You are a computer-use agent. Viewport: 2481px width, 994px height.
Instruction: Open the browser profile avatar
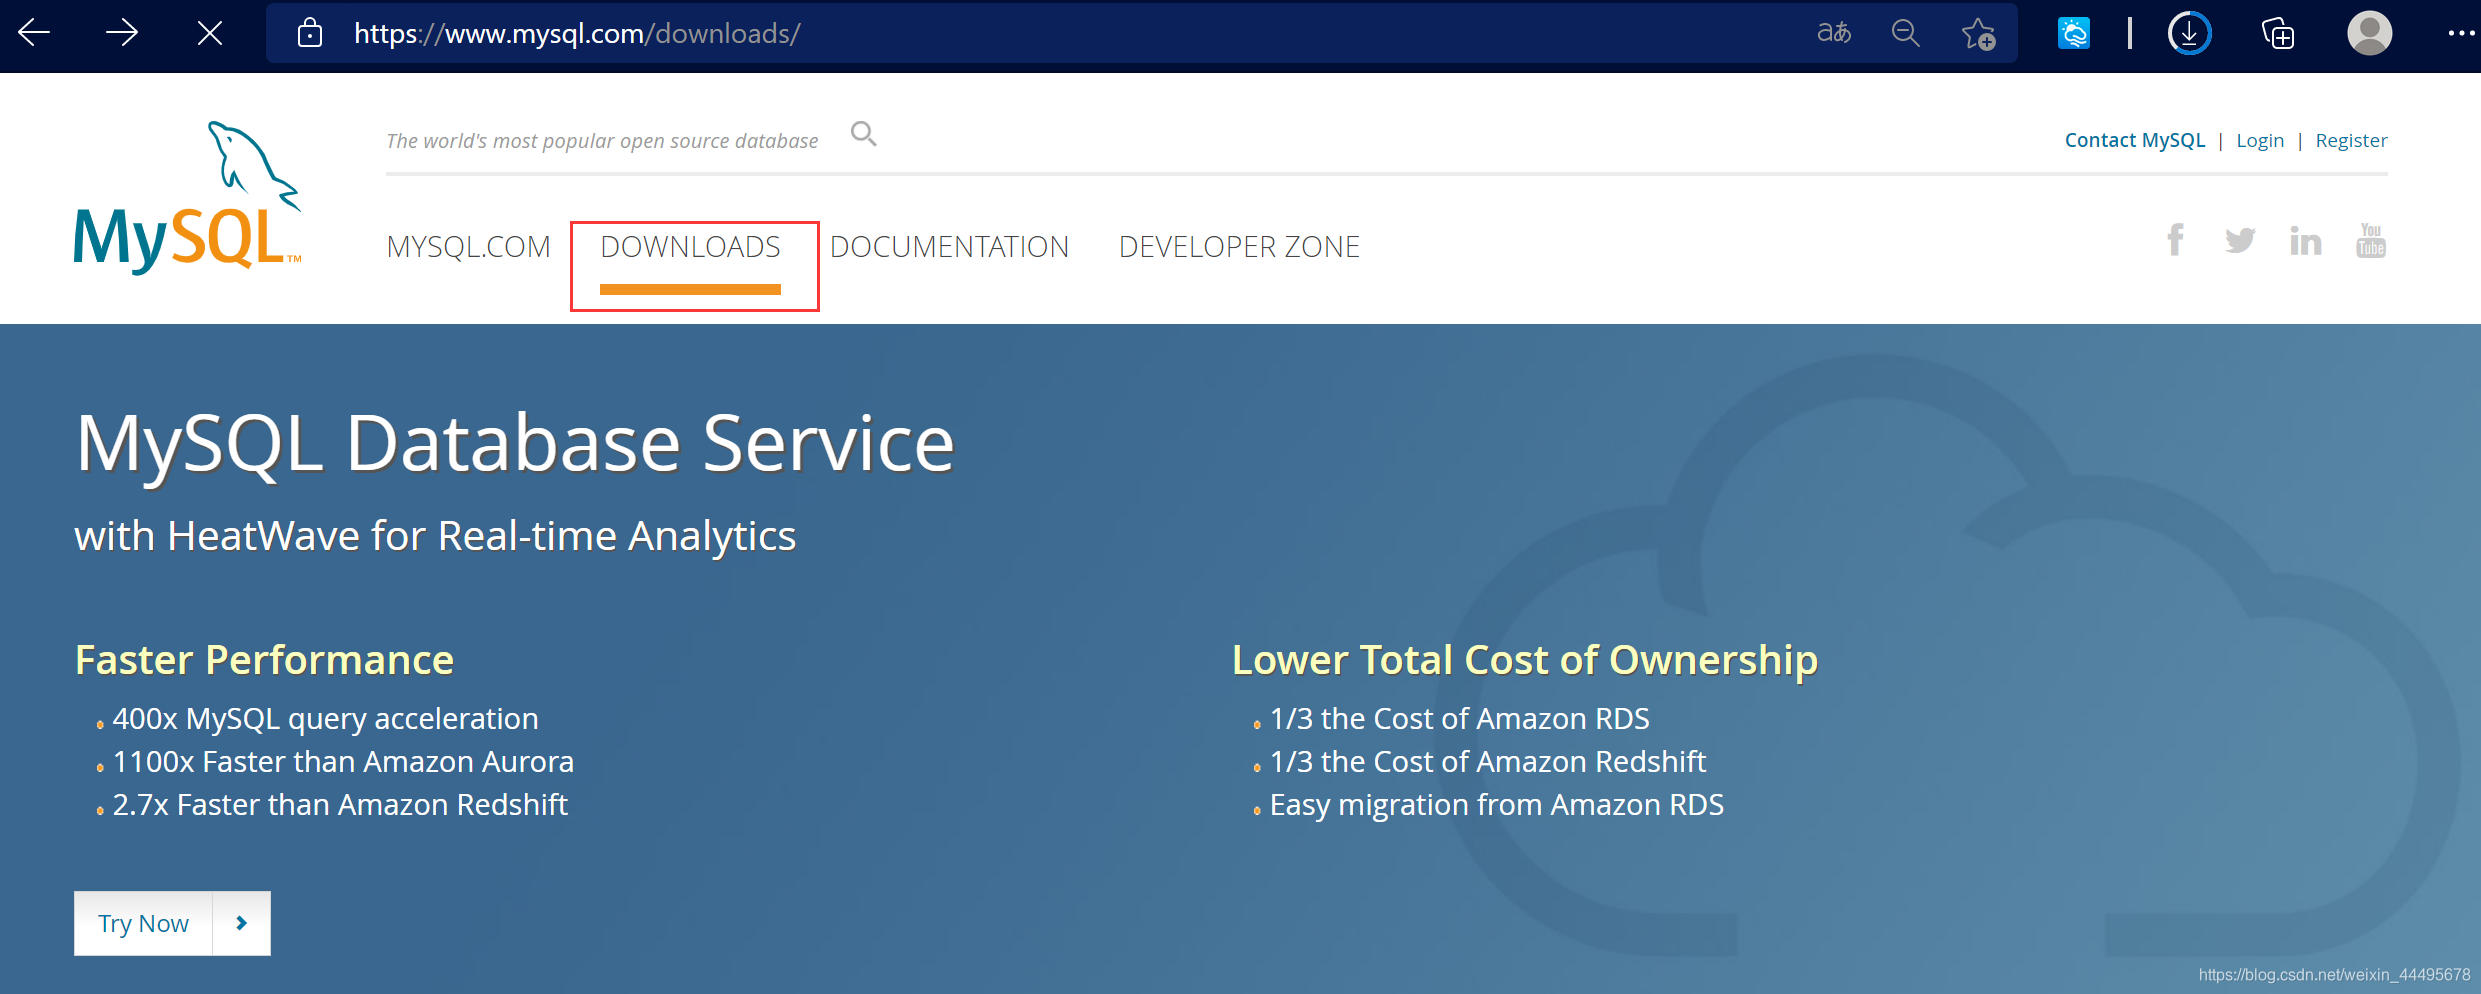(x=2370, y=33)
